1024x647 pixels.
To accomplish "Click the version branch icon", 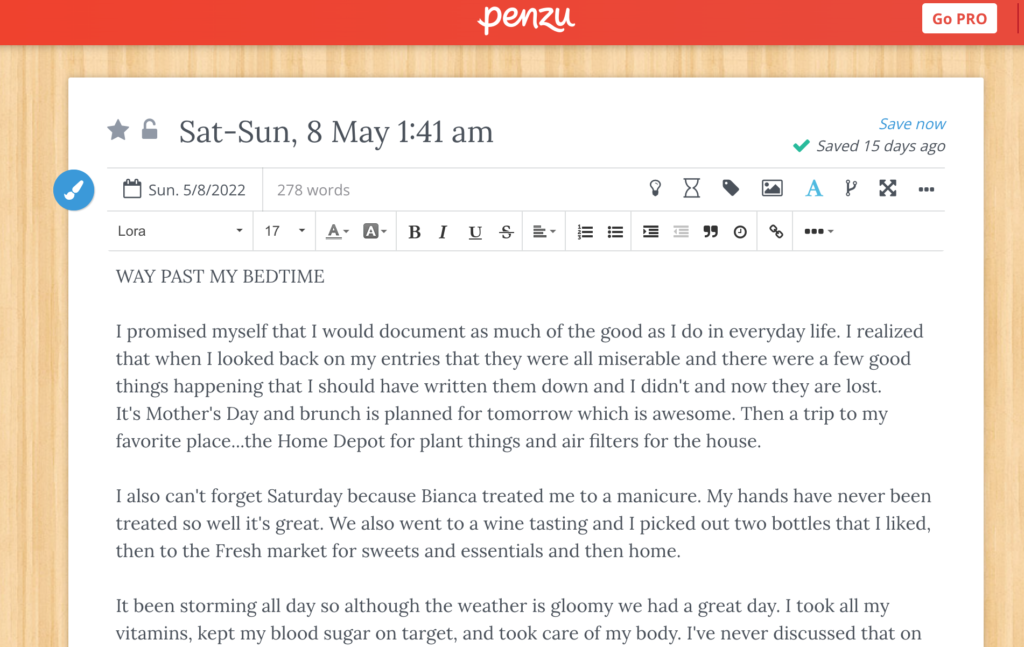I will tap(851, 188).
